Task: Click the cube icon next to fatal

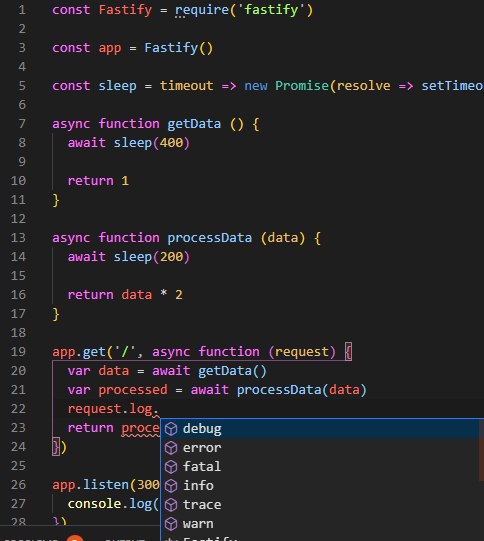Action: tap(171, 467)
